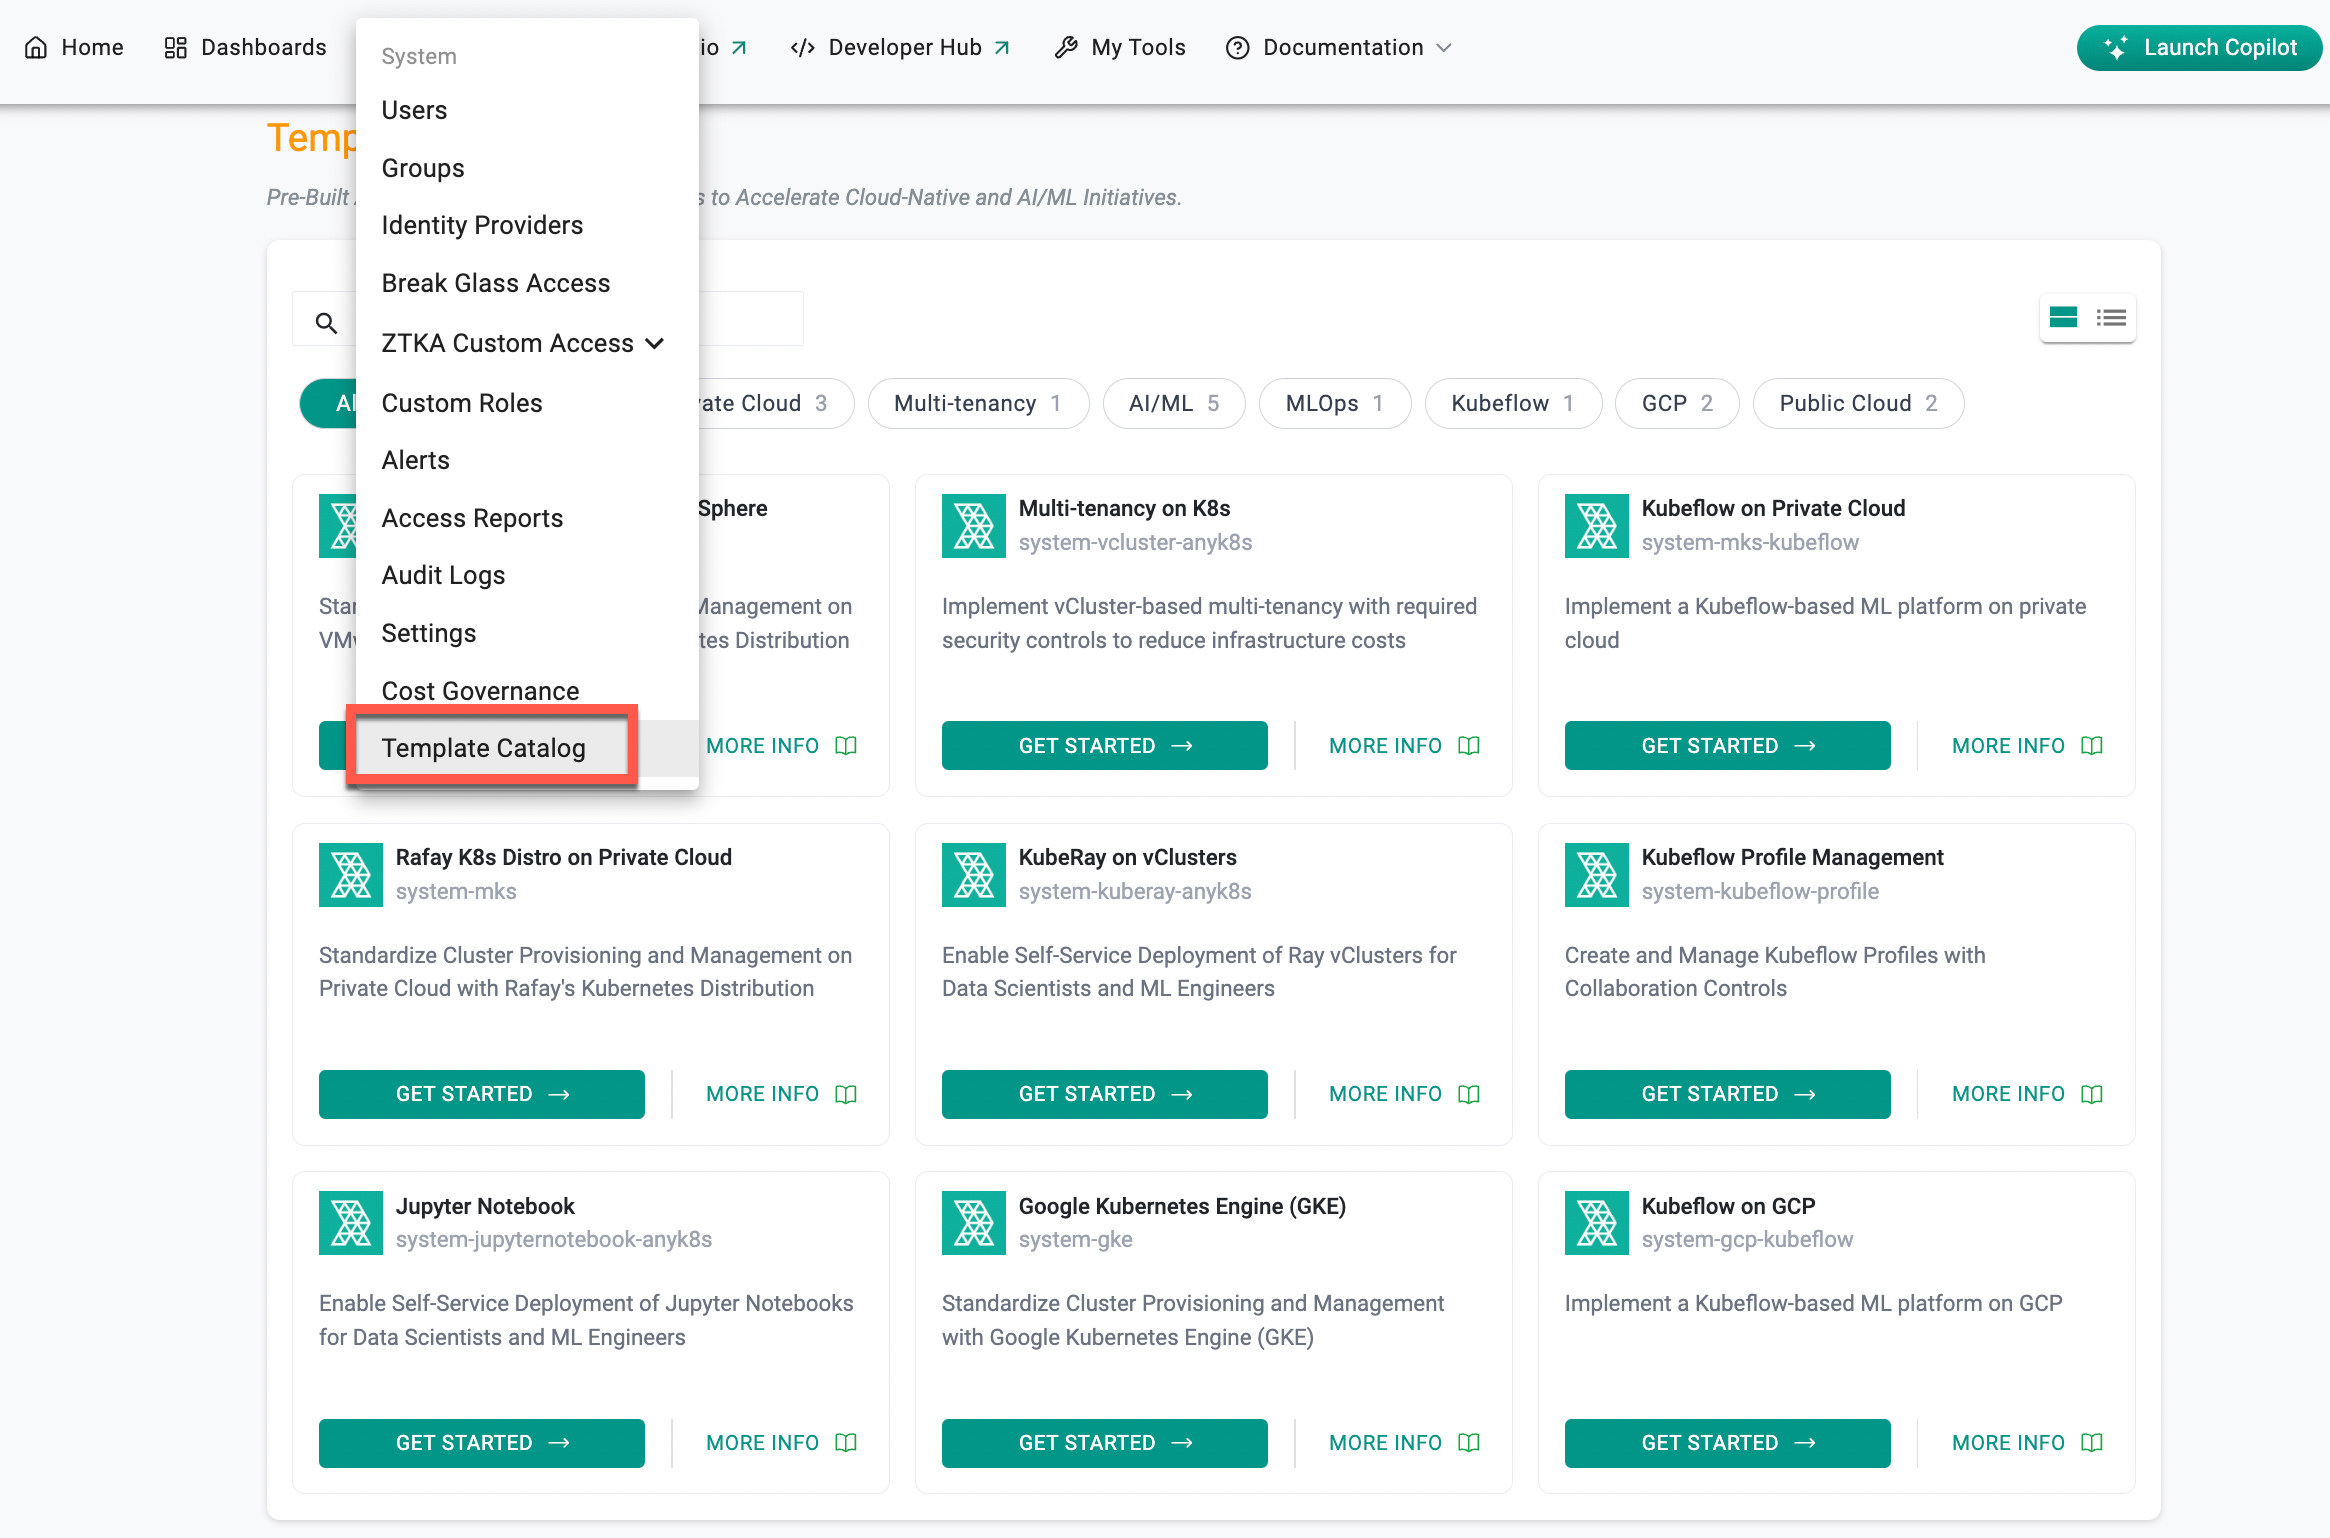Select Template Catalog menu item

527,748
